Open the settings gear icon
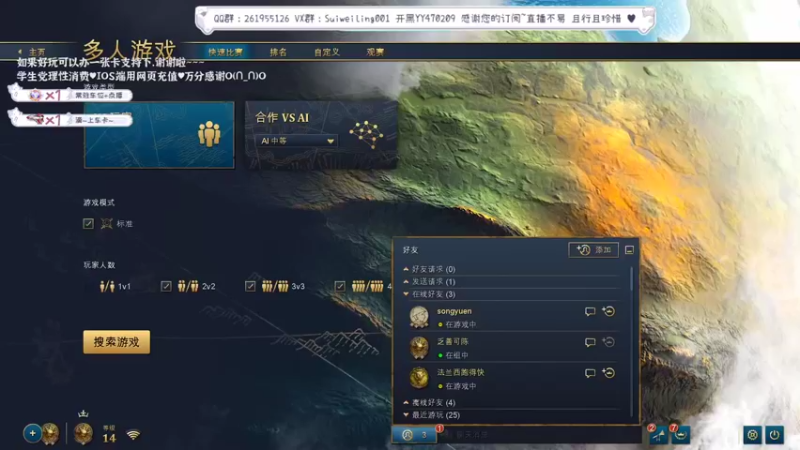Screen dimensions: 800x450 [753, 435]
